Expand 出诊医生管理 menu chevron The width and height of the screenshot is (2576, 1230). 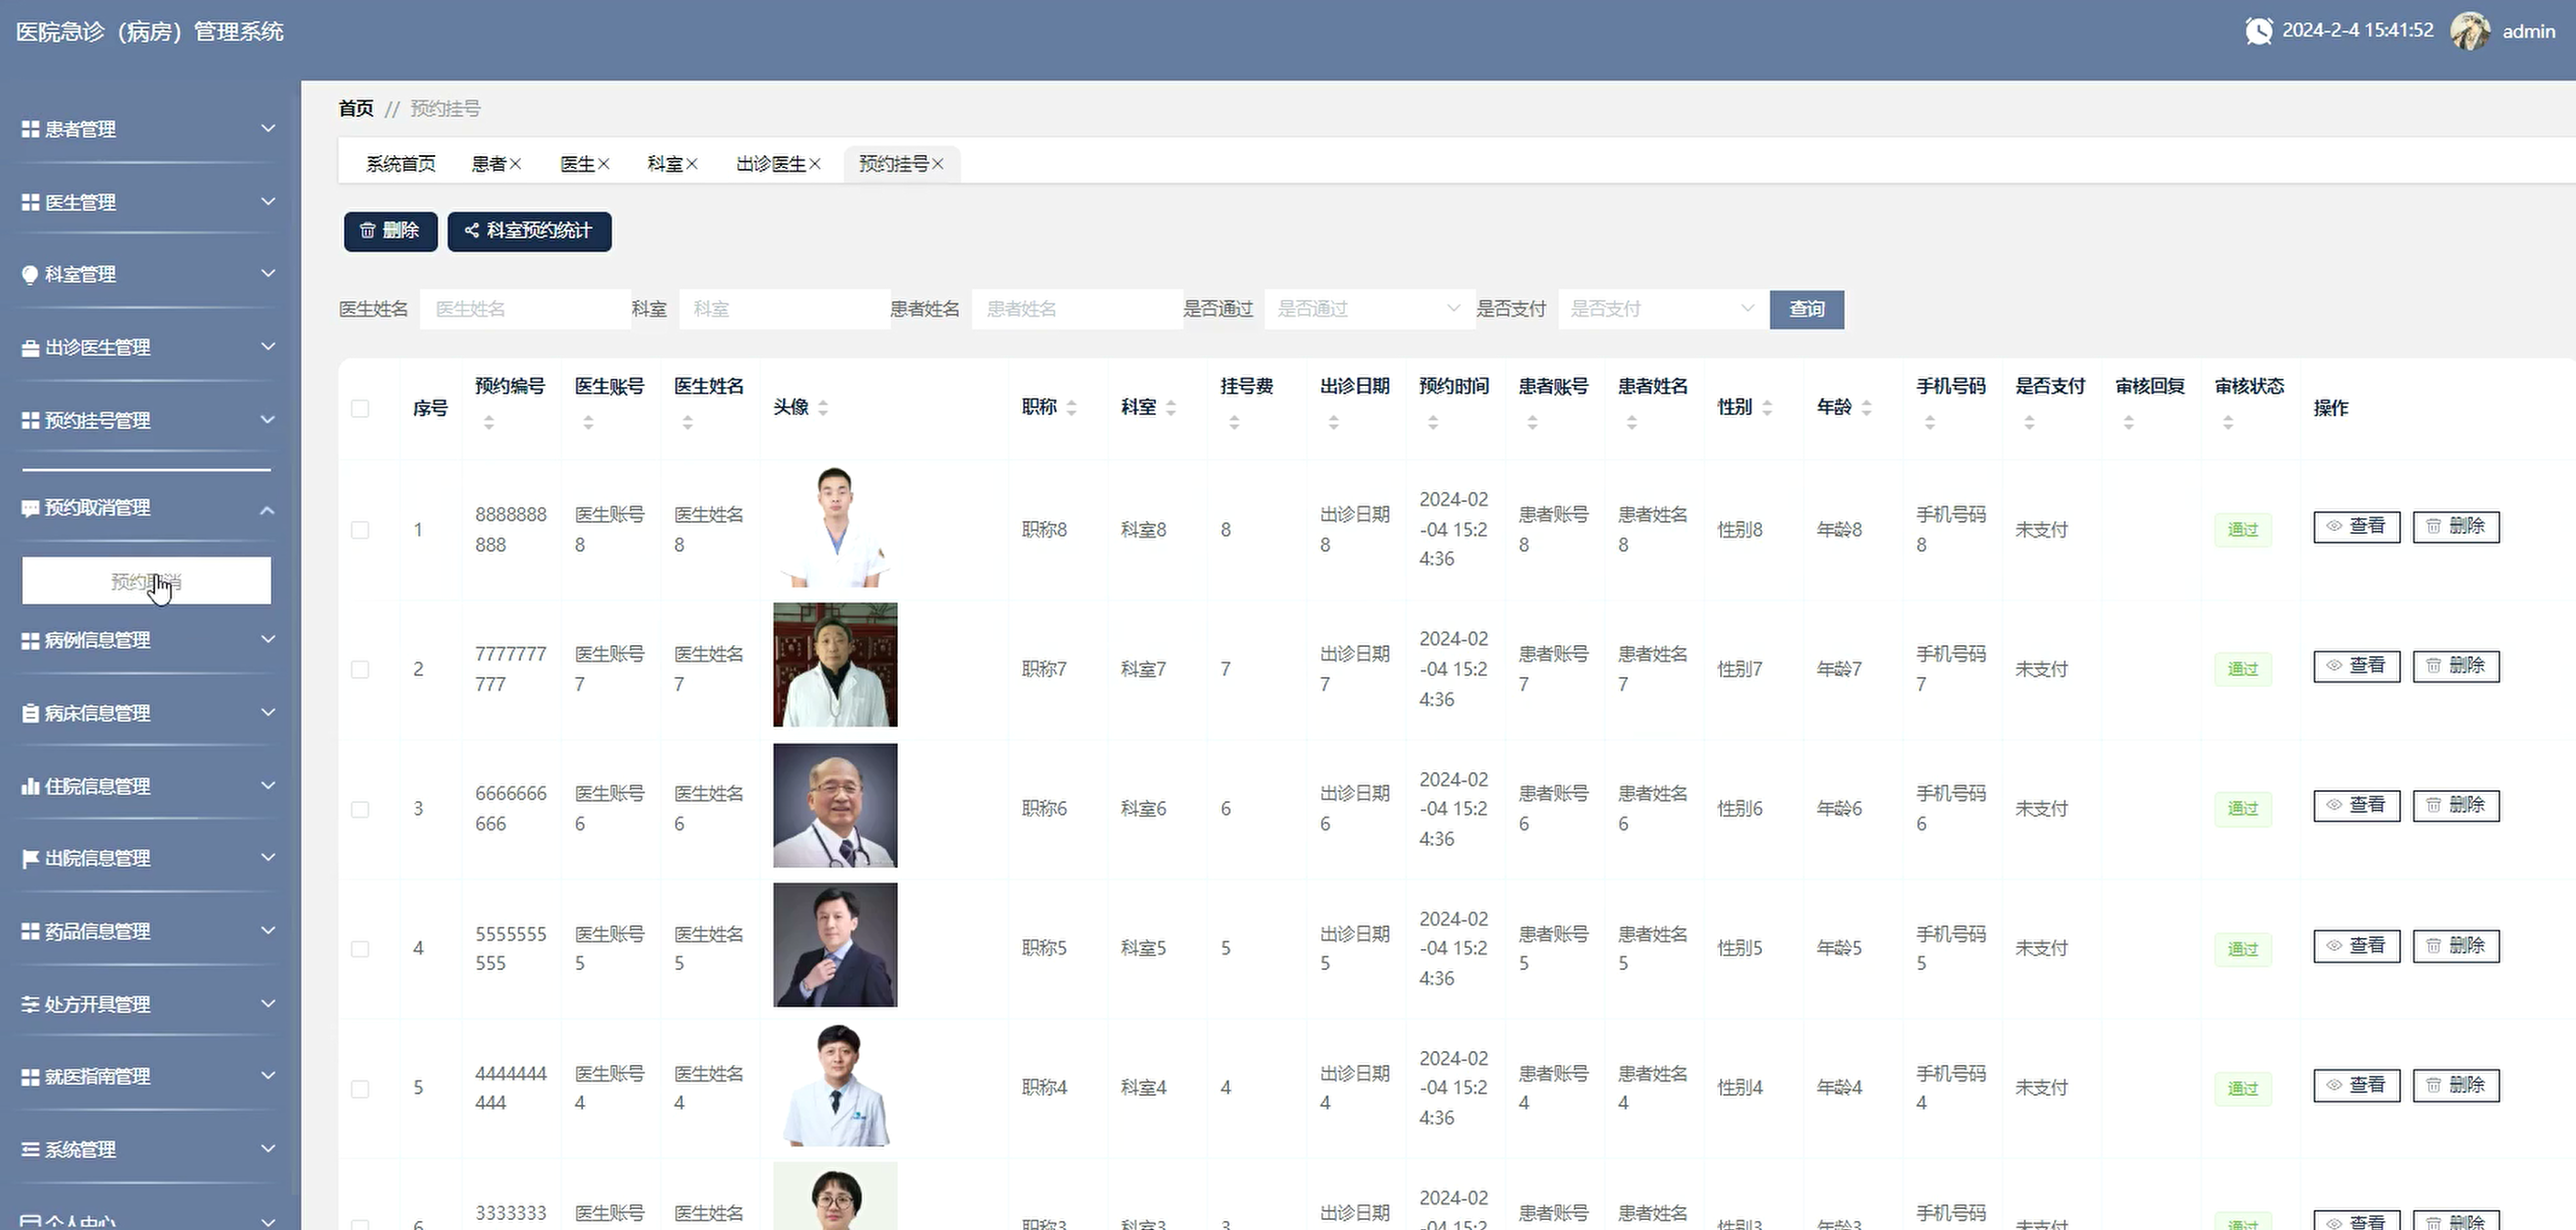(x=268, y=346)
